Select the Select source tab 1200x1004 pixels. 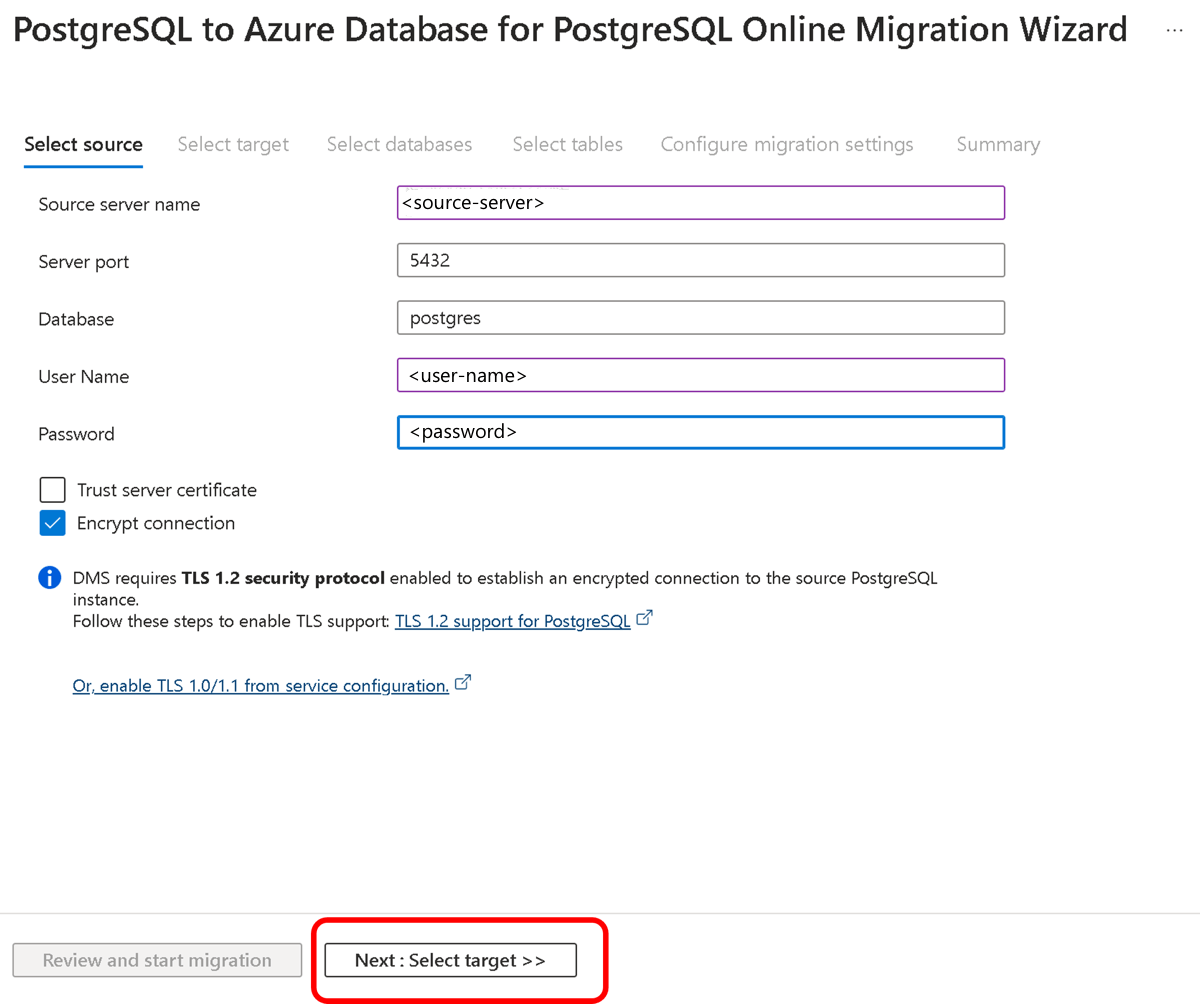[83, 144]
